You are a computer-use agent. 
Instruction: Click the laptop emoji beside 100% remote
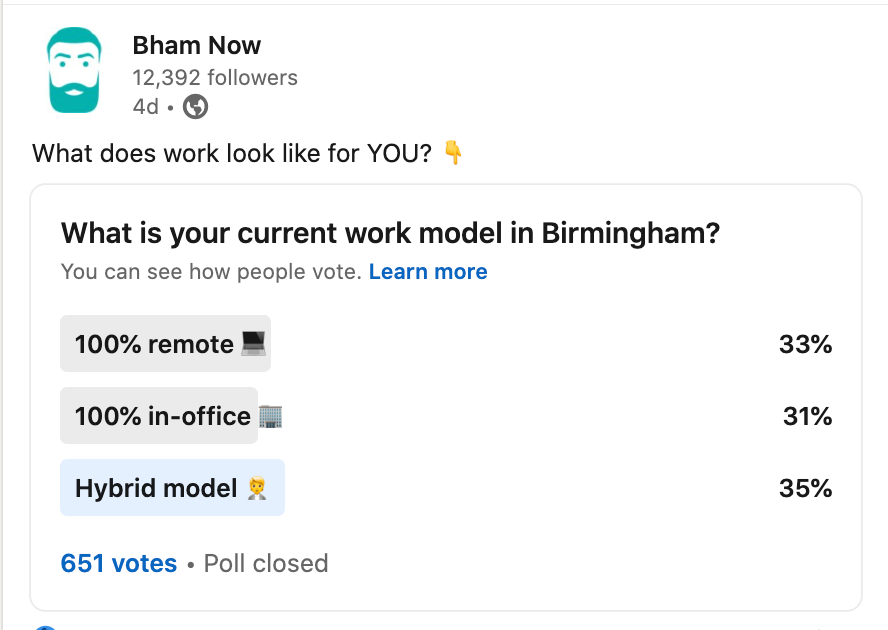[x=254, y=344]
